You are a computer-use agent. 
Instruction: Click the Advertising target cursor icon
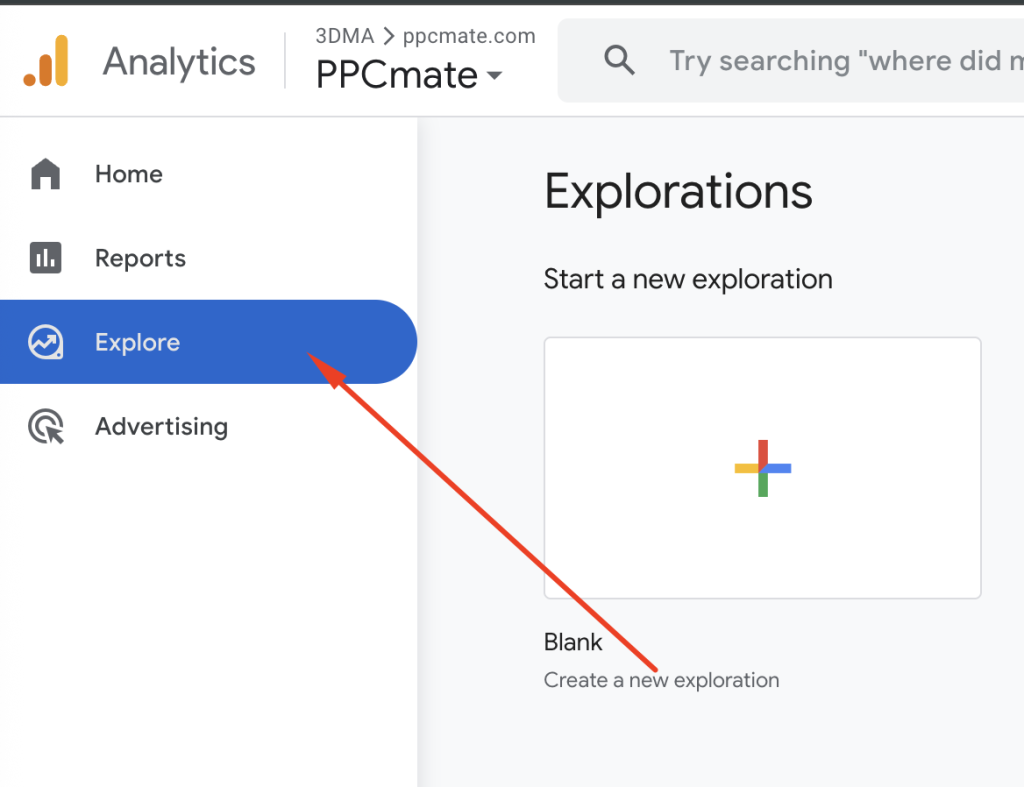coord(46,427)
